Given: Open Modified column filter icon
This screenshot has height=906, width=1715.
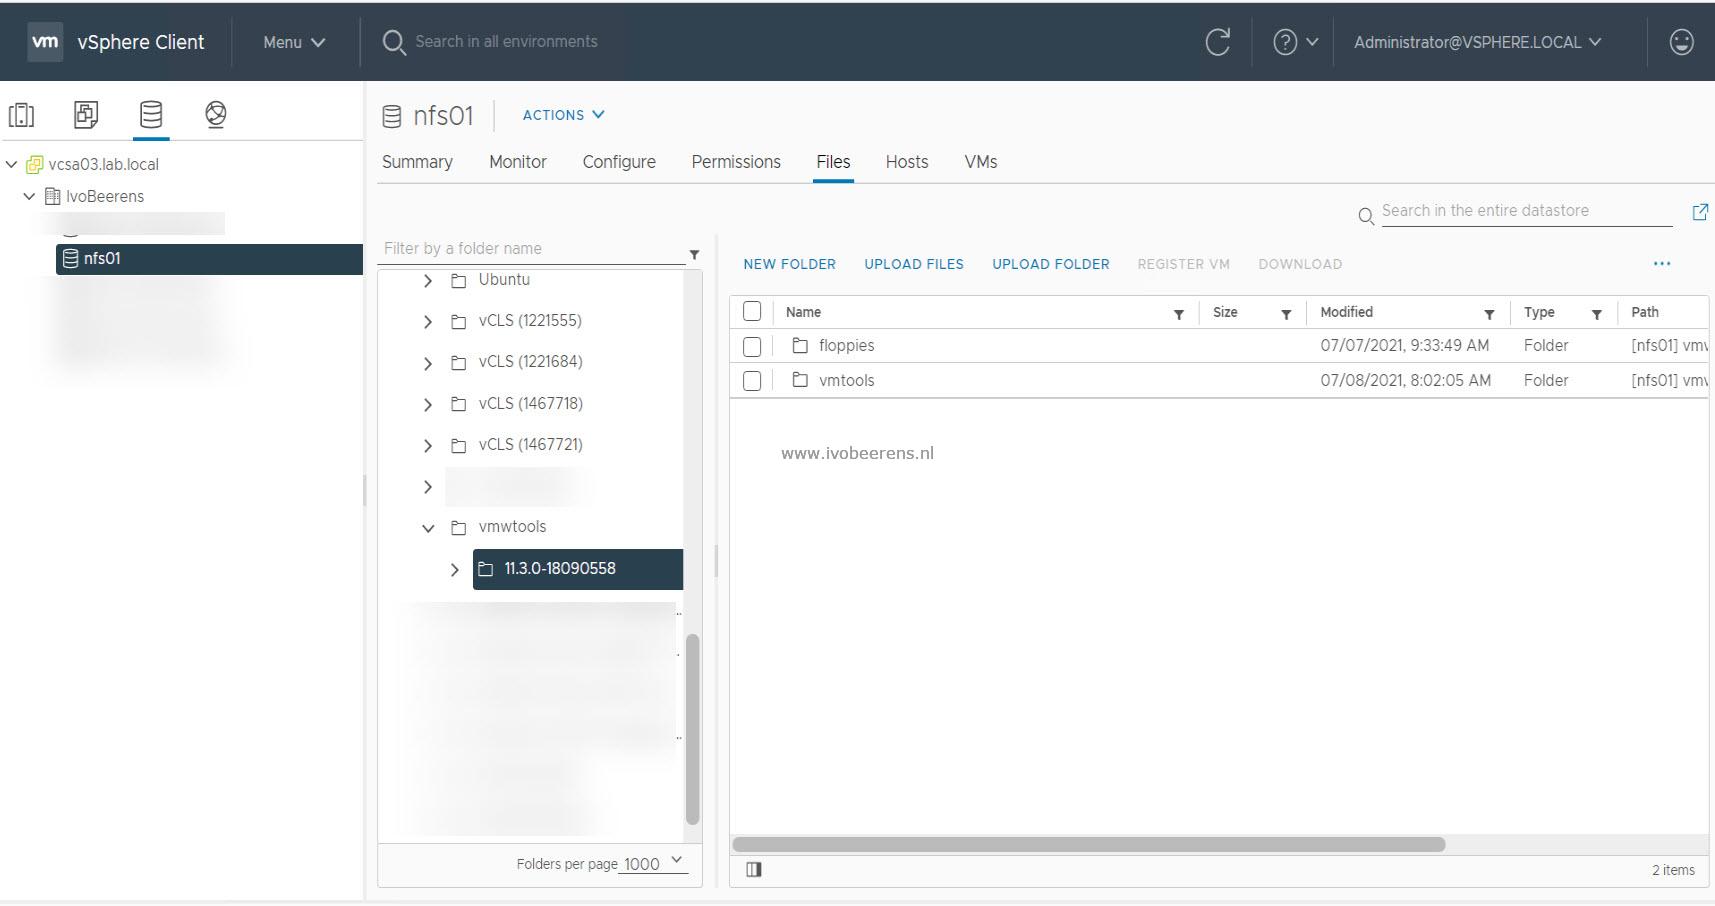Looking at the screenshot, I should (1489, 314).
